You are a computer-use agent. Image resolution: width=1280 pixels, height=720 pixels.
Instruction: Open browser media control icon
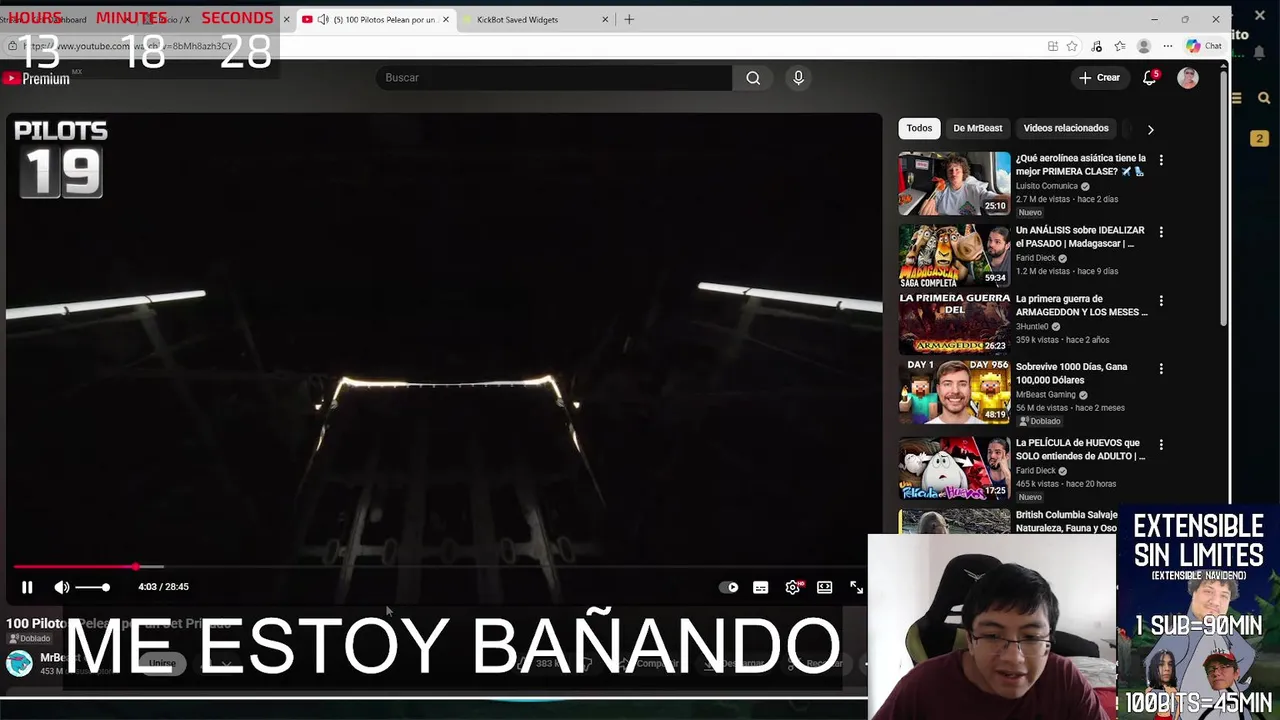[x=1097, y=46]
